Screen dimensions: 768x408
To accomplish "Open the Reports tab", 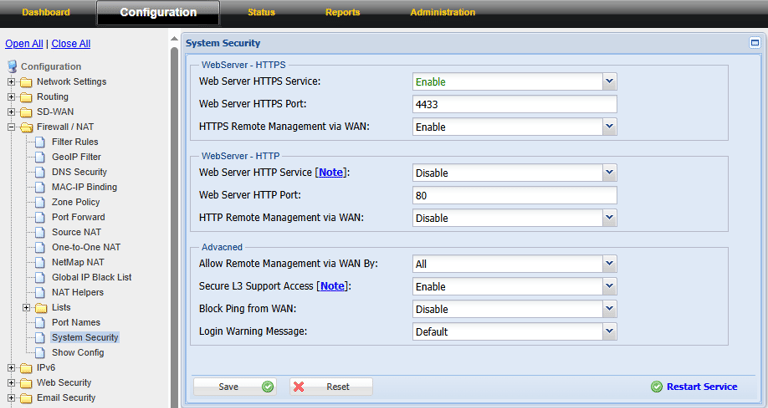I will [342, 12].
